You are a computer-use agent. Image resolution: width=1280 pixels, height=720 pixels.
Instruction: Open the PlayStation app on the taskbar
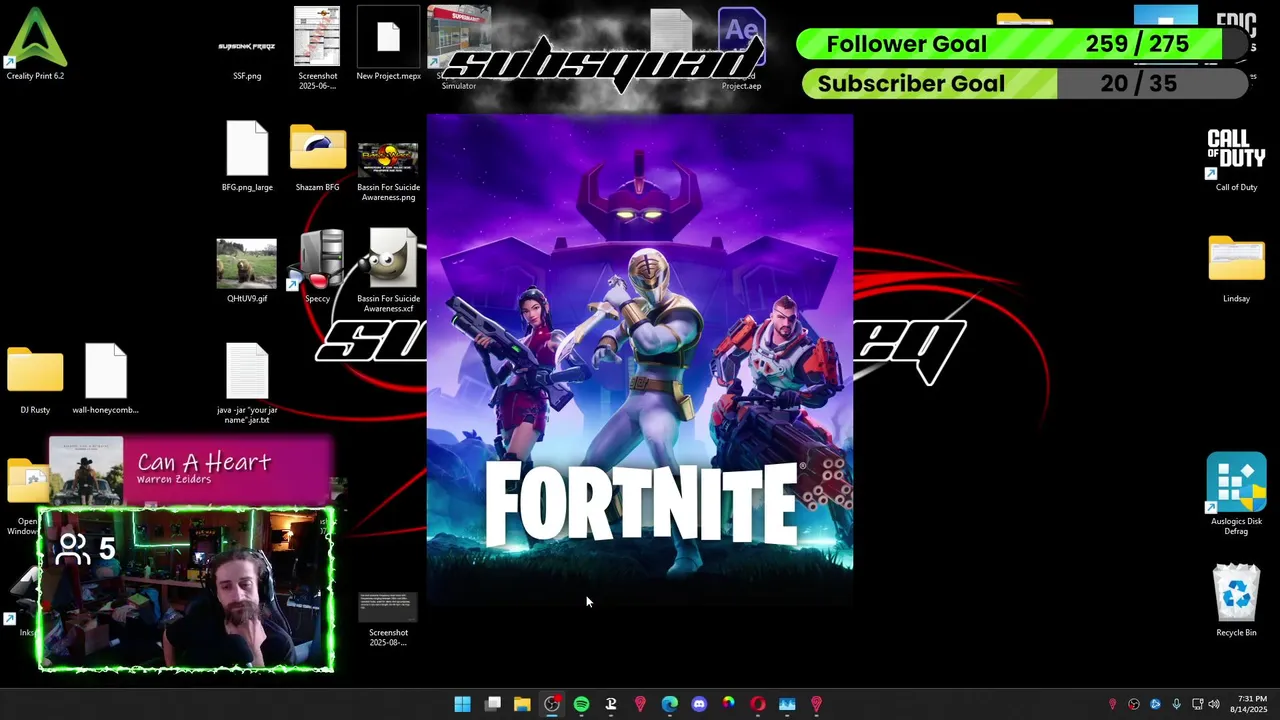pos(611,704)
